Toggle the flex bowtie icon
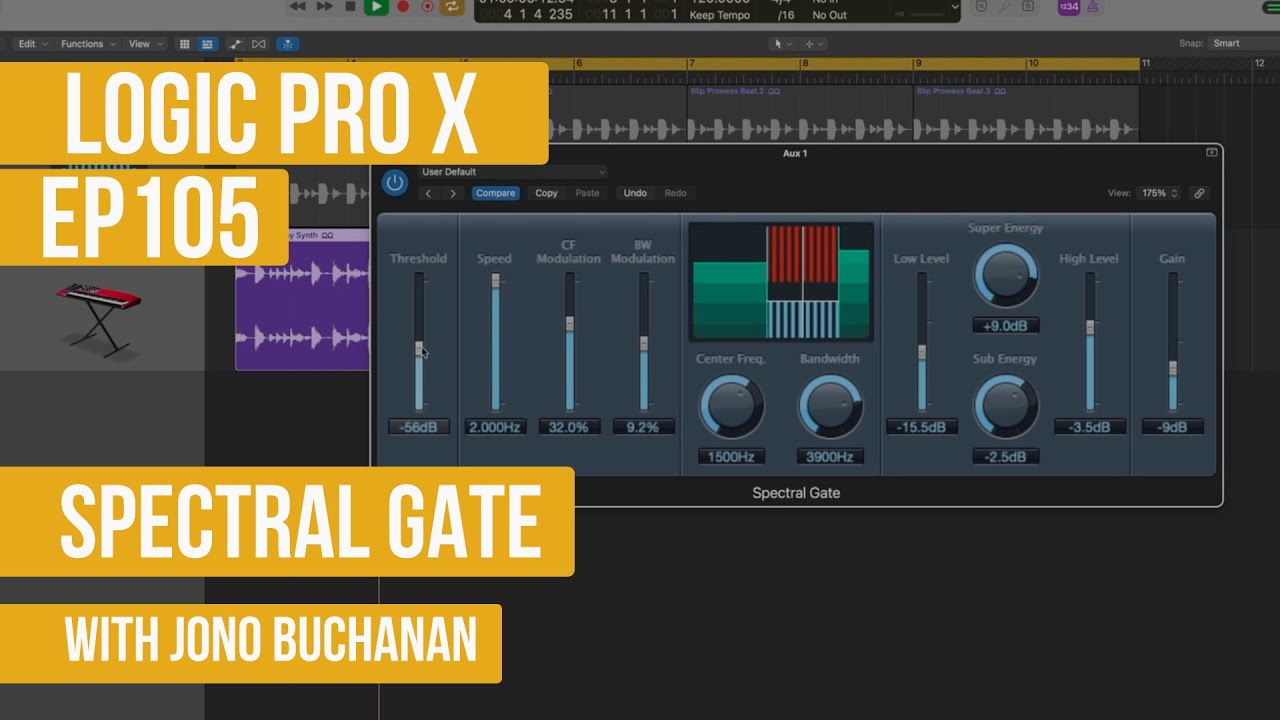Viewport: 1280px width, 720px height. pyautogui.click(x=259, y=44)
